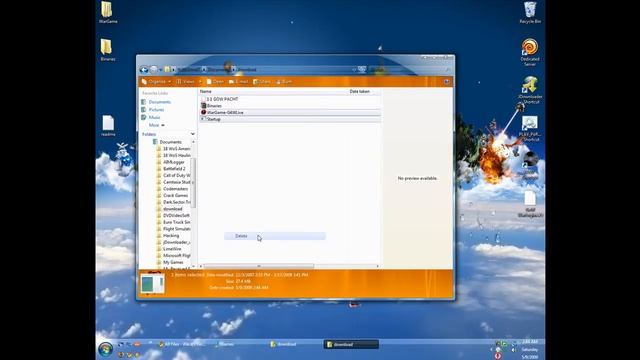Expand More in Favorite Links

pyautogui.click(x=156, y=125)
